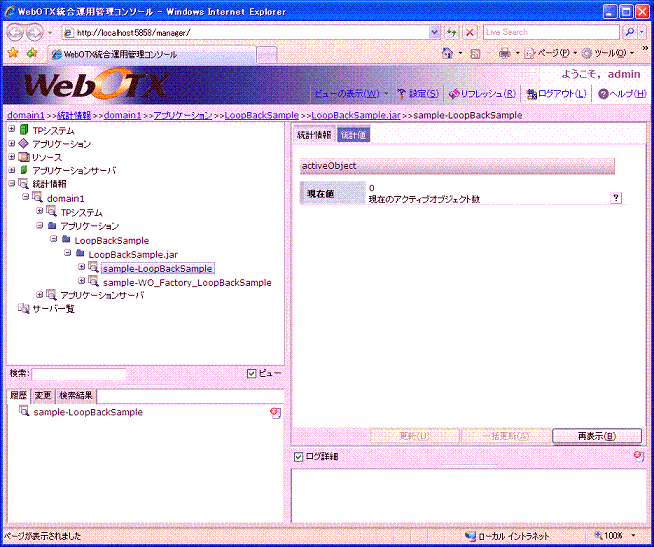Click the TPシステム server icon in tree
This screenshot has width=654, height=547.
click(x=24, y=129)
